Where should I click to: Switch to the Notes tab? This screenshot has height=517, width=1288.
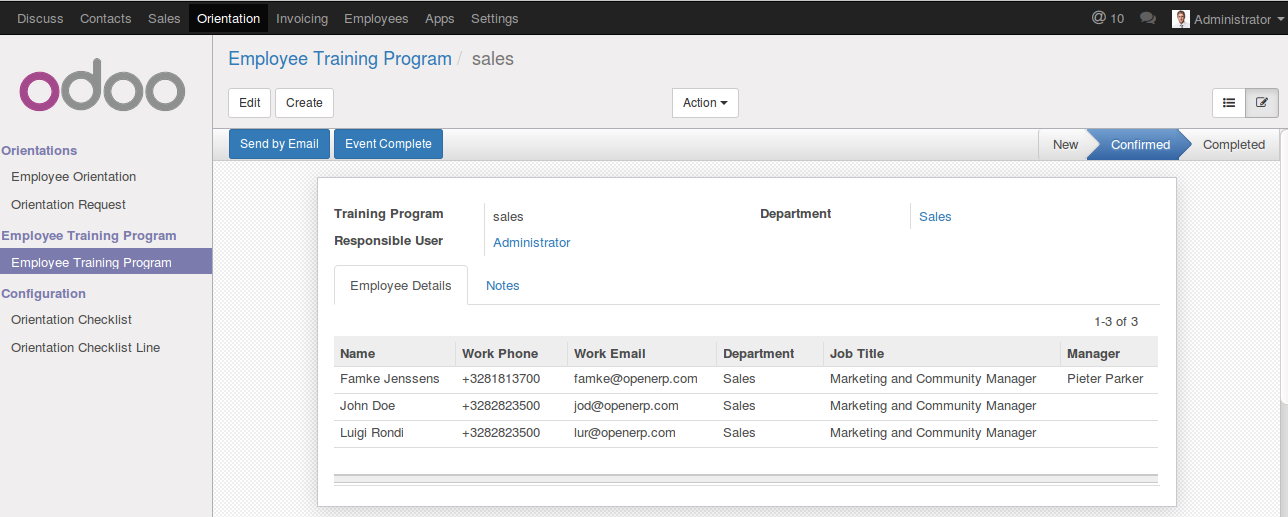502,286
